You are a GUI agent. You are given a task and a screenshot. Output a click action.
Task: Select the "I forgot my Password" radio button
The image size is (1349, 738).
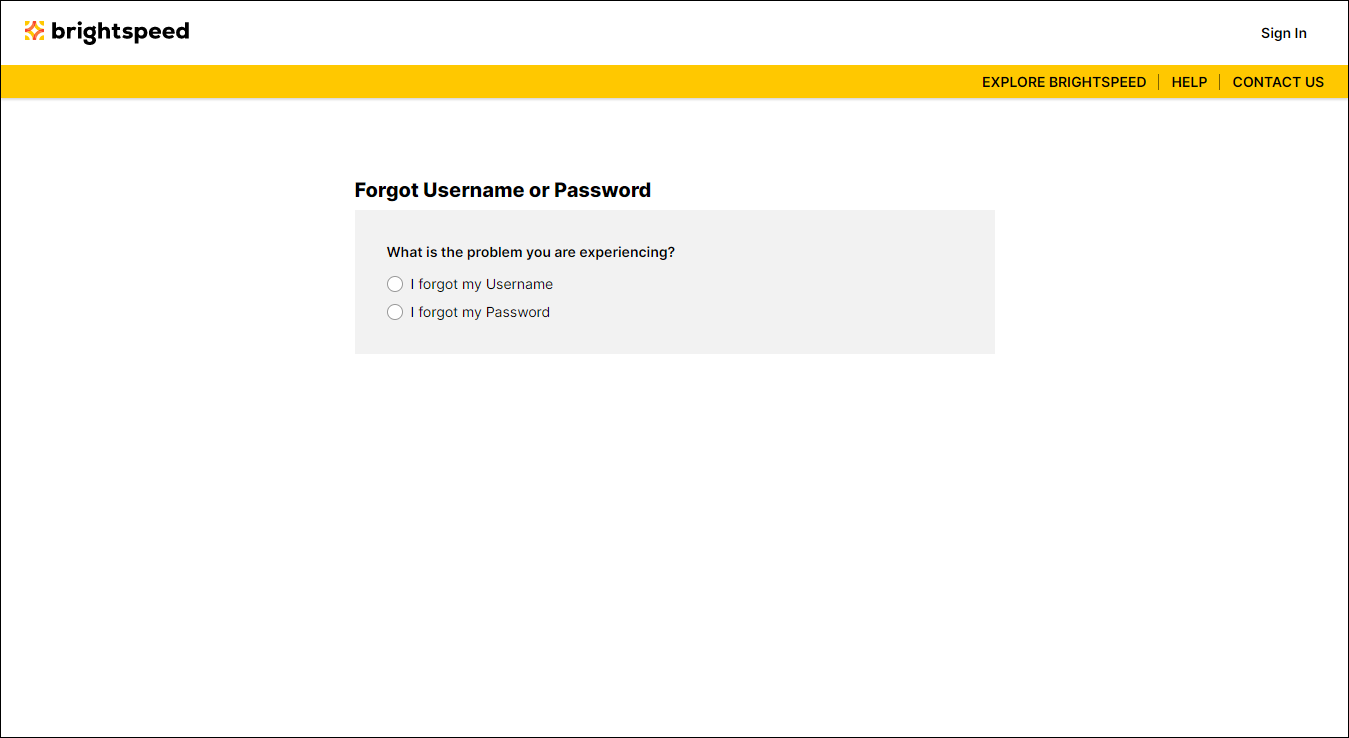point(395,312)
